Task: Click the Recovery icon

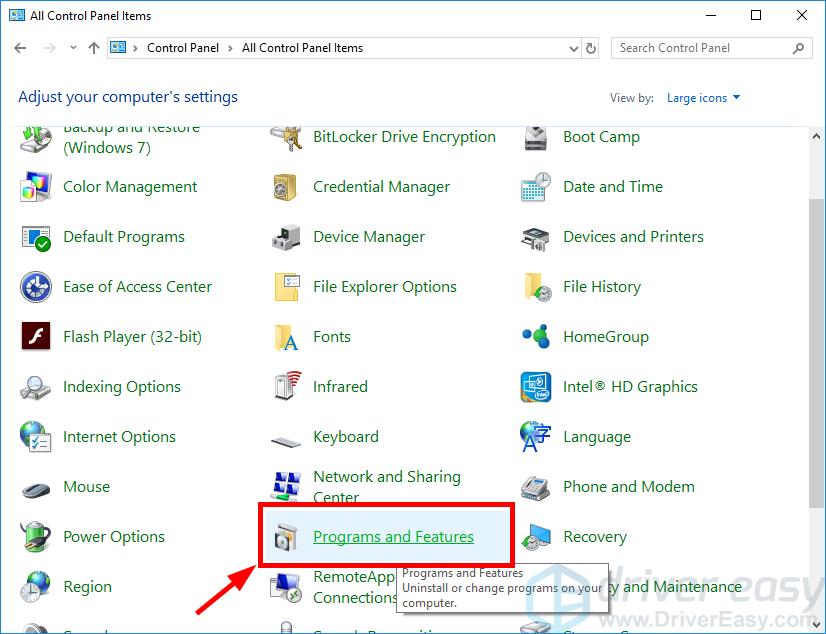Action: 536,537
